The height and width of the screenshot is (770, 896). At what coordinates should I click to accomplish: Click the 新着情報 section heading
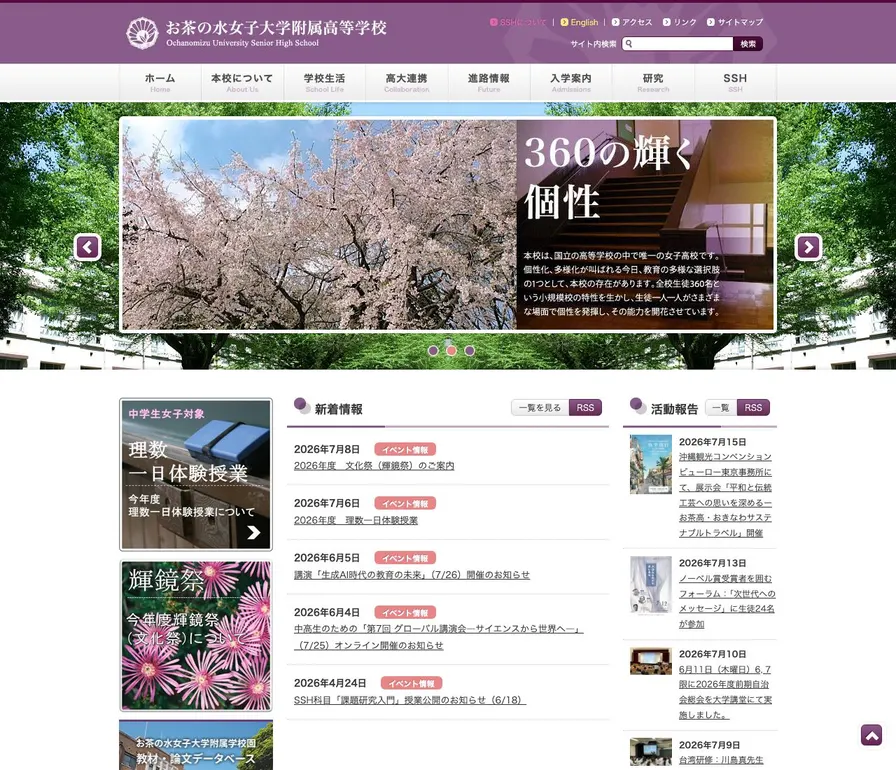(339, 409)
